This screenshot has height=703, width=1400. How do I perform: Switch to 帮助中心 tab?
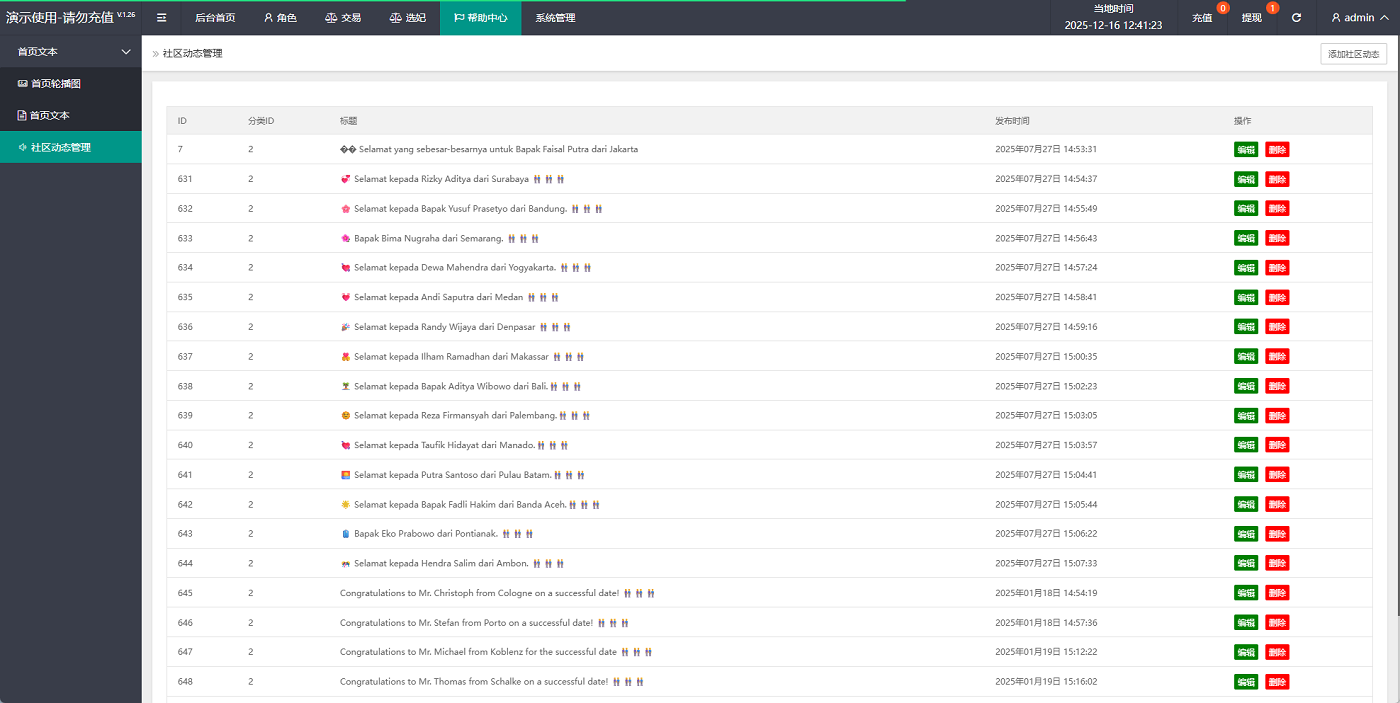pyautogui.click(x=480, y=18)
